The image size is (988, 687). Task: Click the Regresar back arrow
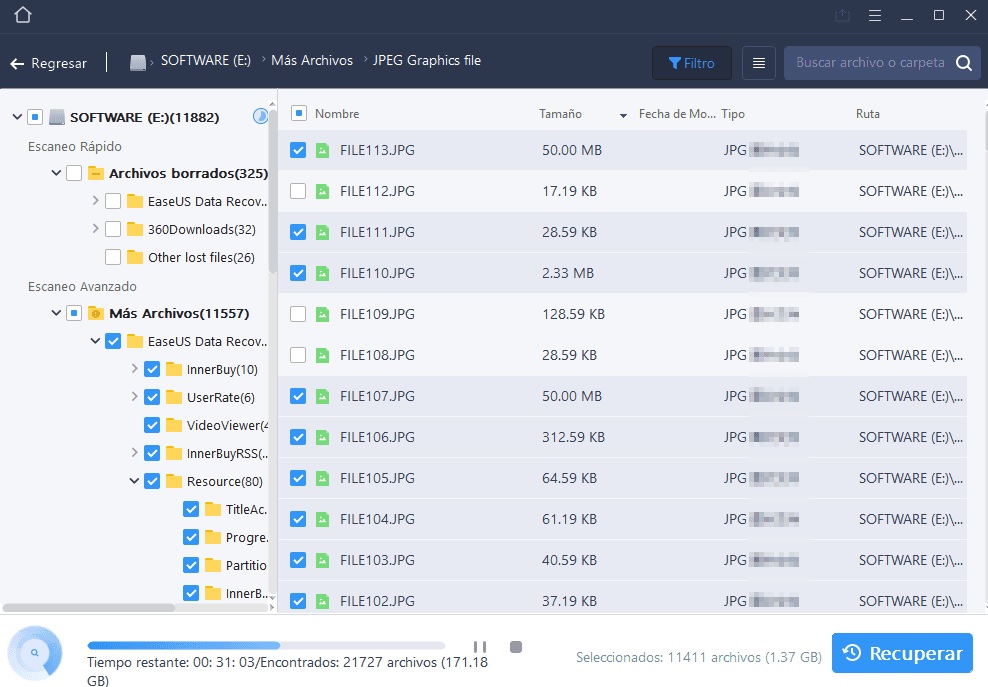18,63
